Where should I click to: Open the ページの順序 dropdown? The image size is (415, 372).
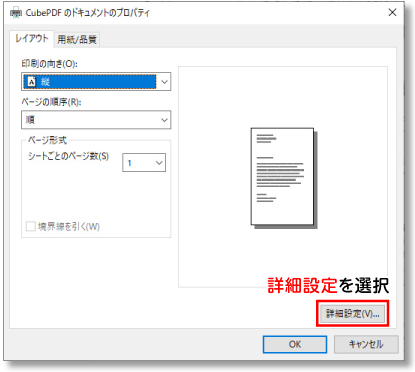[96, 120]
